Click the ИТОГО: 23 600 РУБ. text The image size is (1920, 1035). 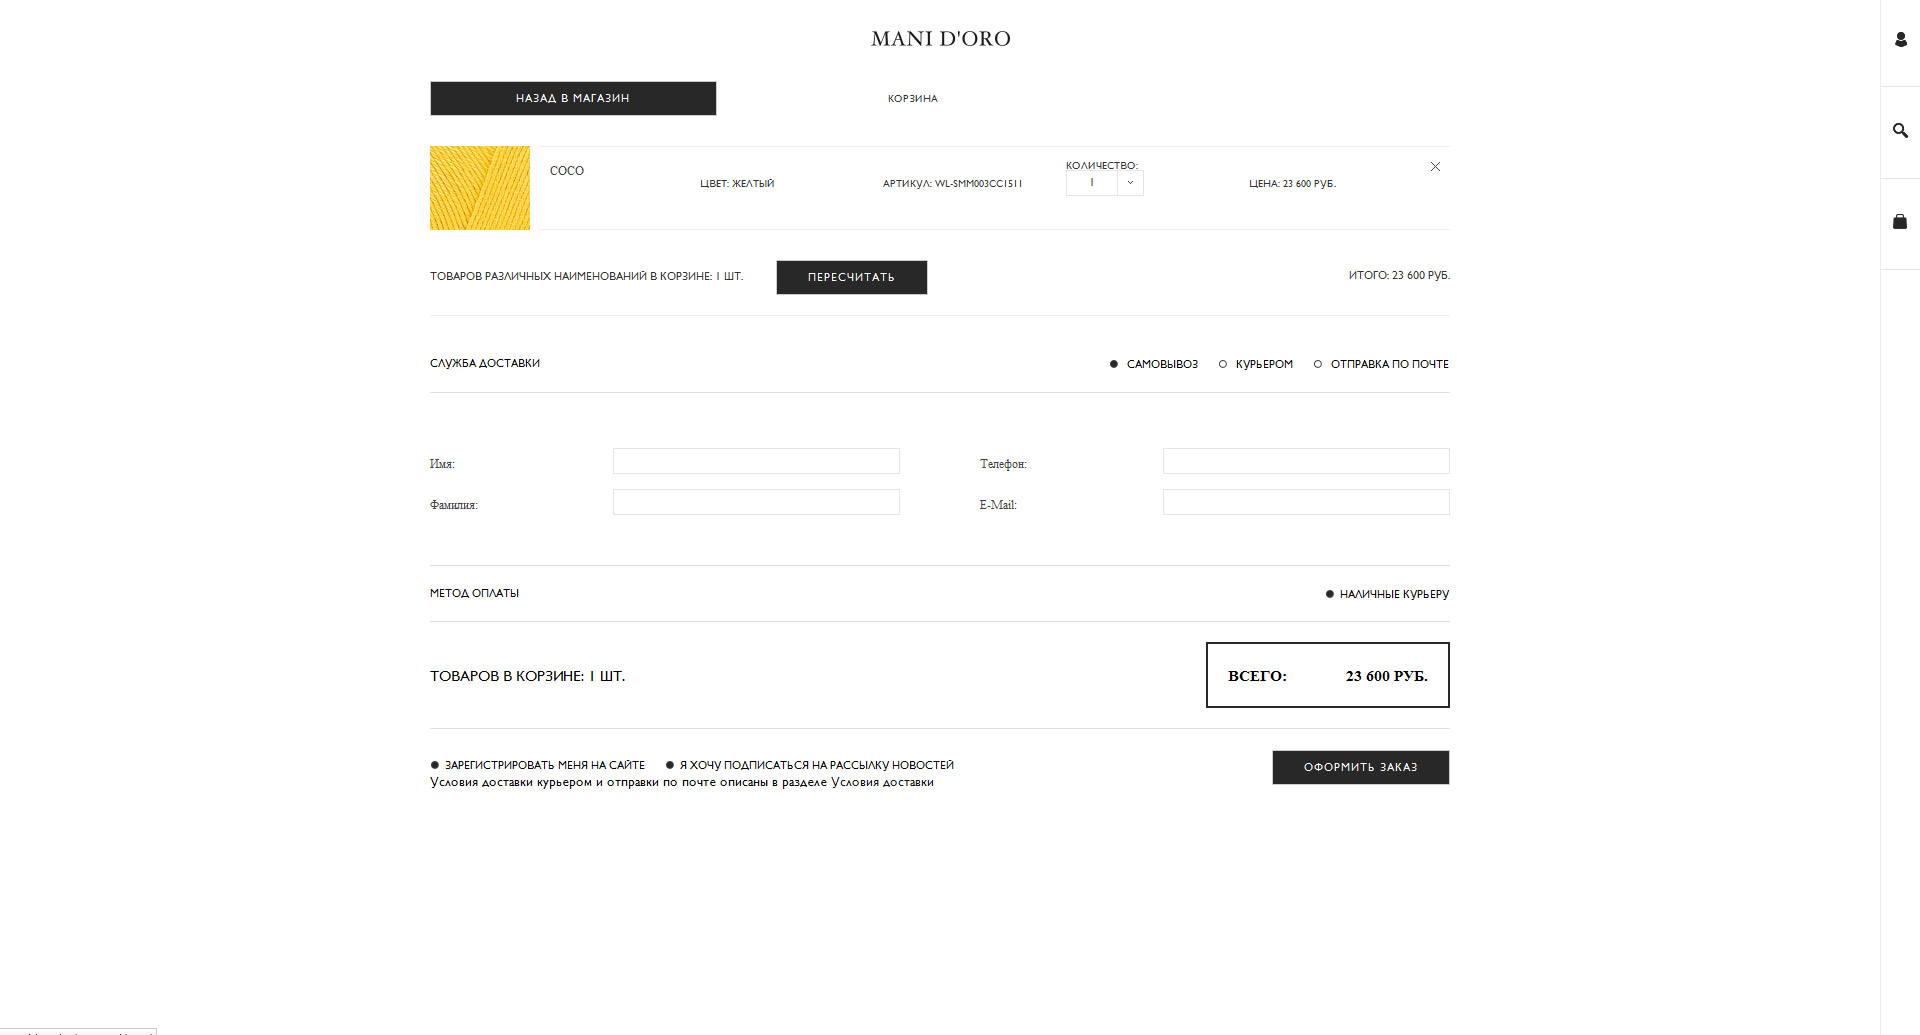[x=1399, y=275]
